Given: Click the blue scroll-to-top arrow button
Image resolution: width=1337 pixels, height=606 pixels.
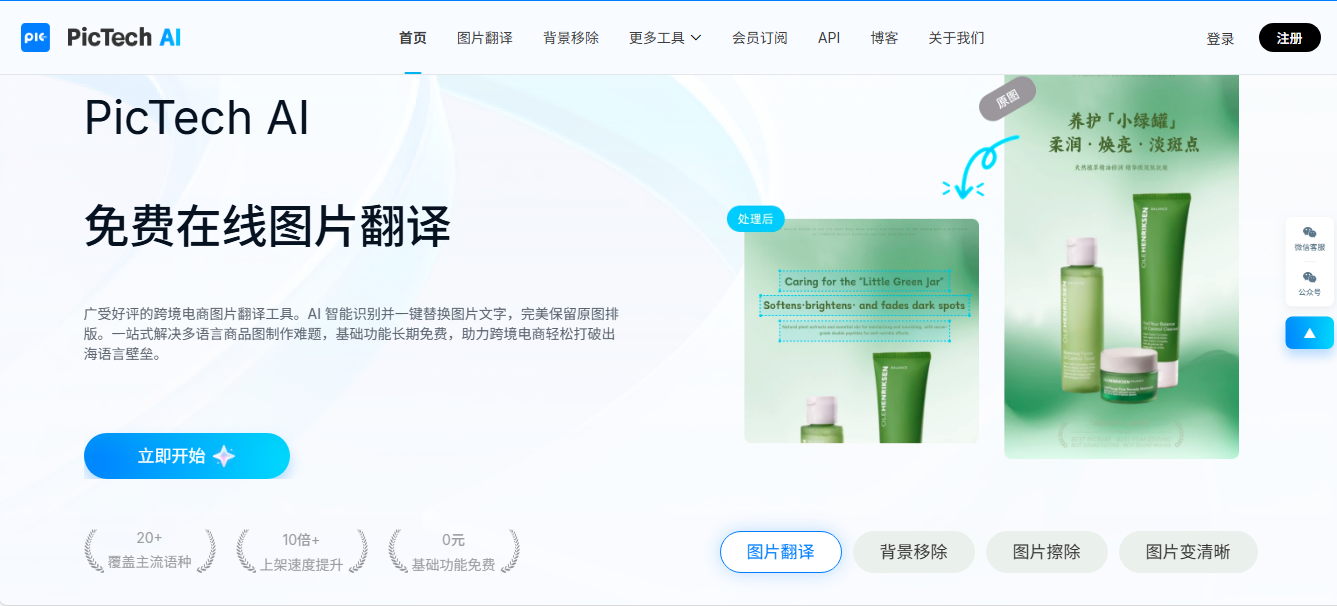Looking at the screenshot, I should click(x=1309, y=333).
